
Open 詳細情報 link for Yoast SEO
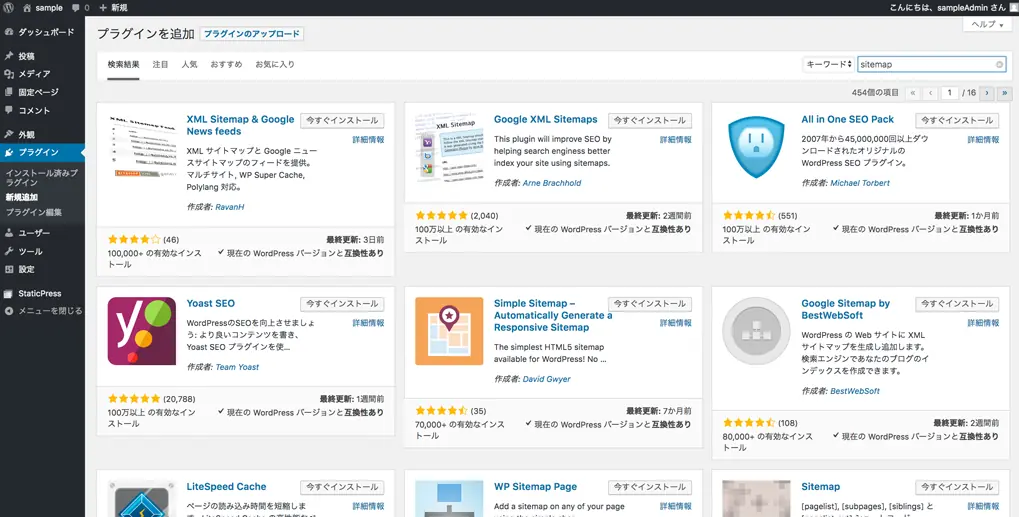[368, 323]
